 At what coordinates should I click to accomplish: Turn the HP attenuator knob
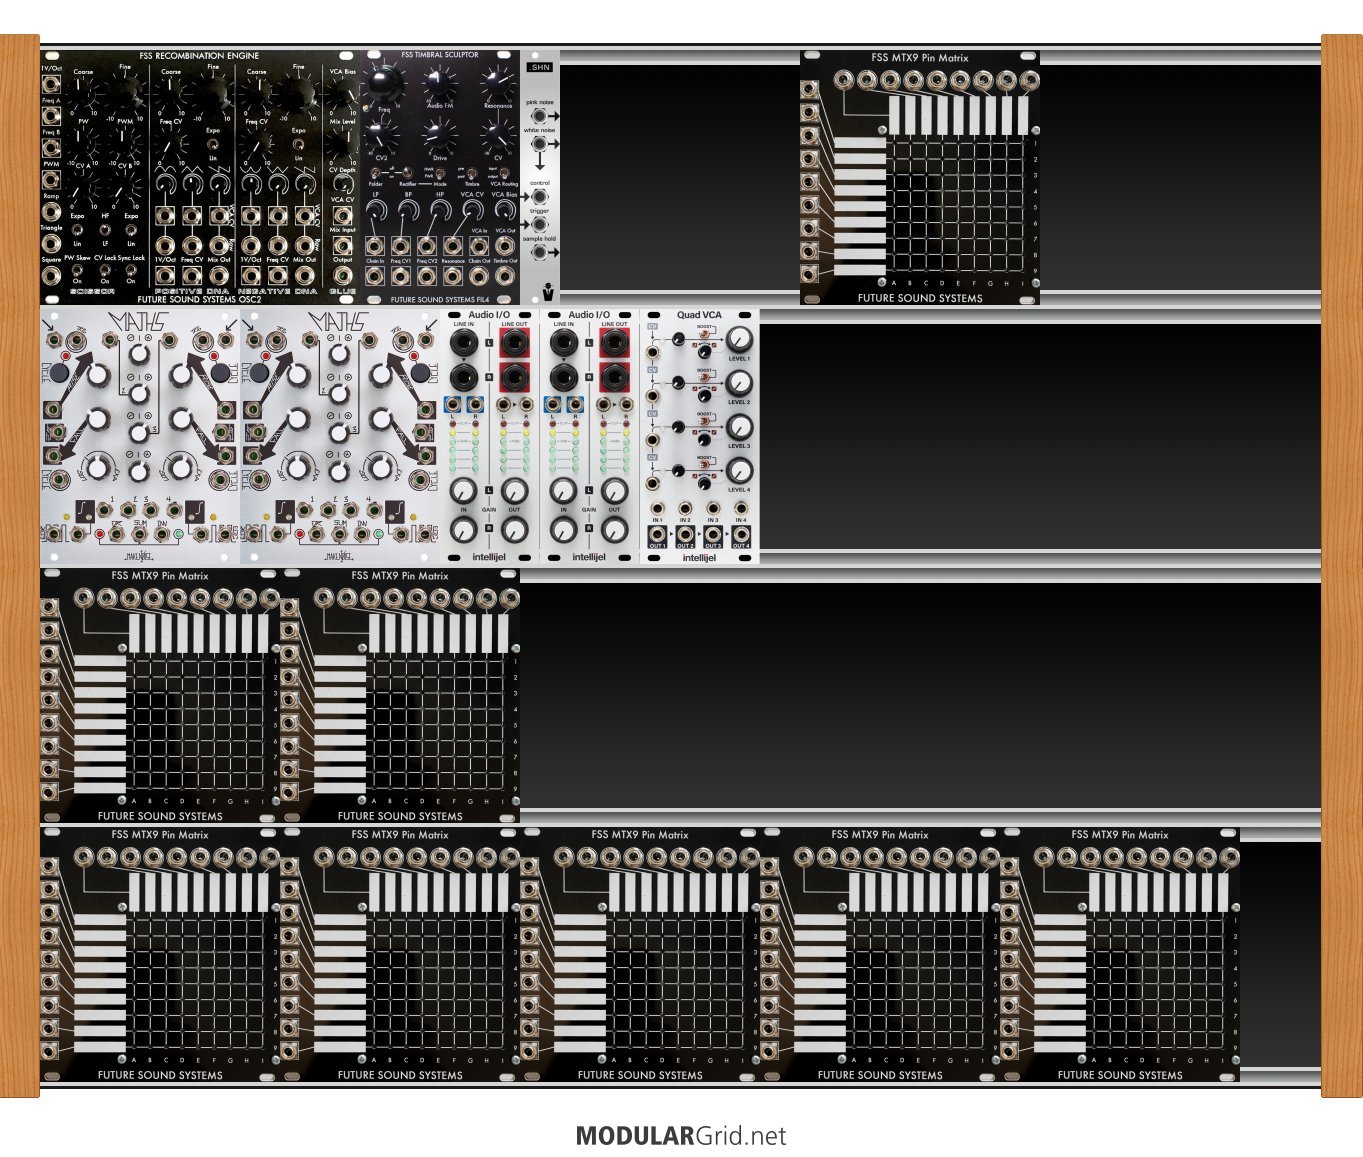tap(439, 211)
